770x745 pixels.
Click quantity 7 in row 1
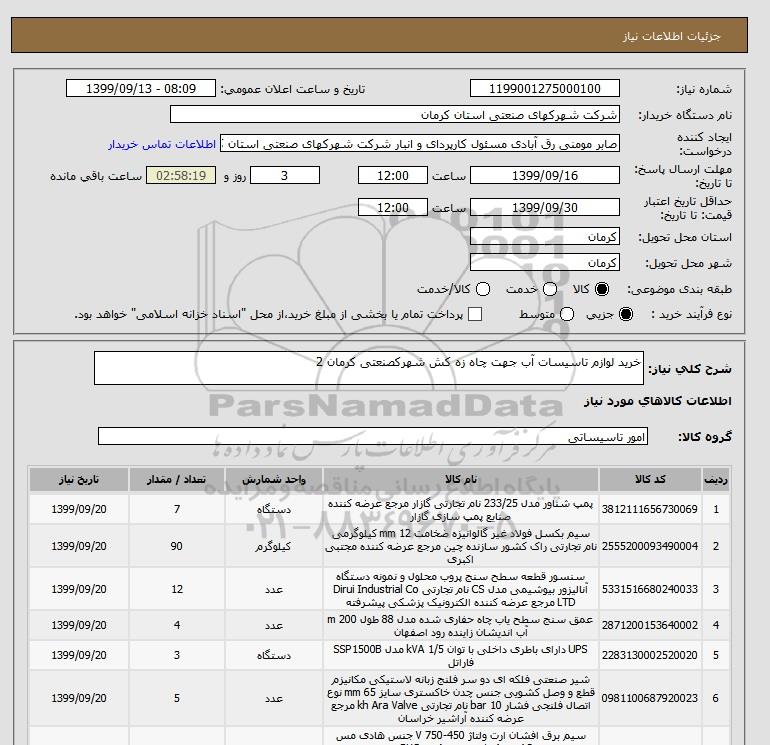click(177, 509)
